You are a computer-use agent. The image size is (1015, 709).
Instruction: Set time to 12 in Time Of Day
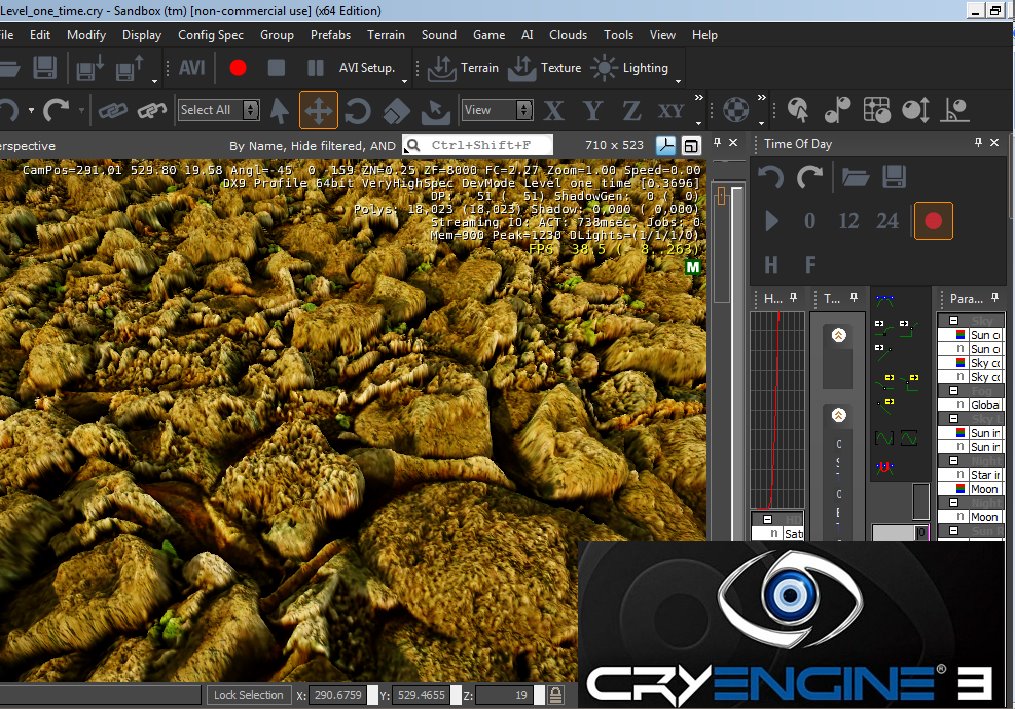[x=849, y=221]
